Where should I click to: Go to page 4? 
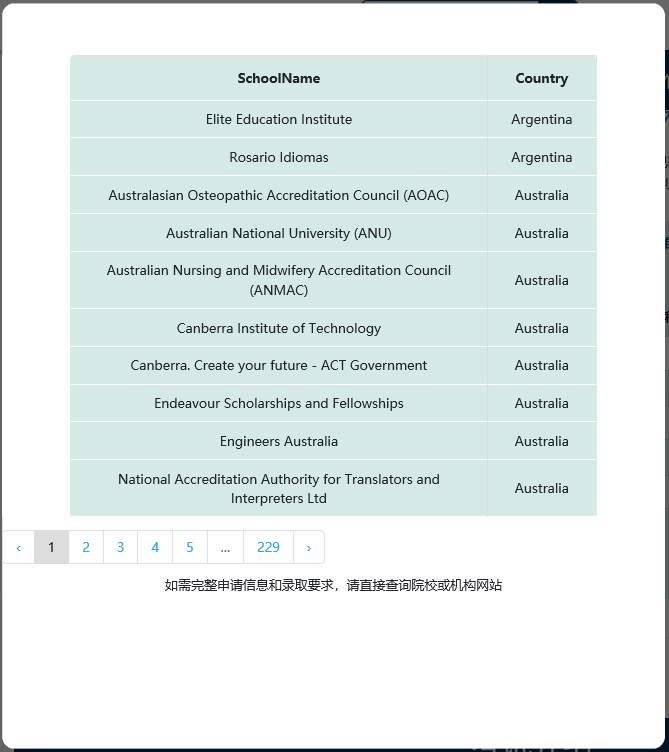pos(155,547)
